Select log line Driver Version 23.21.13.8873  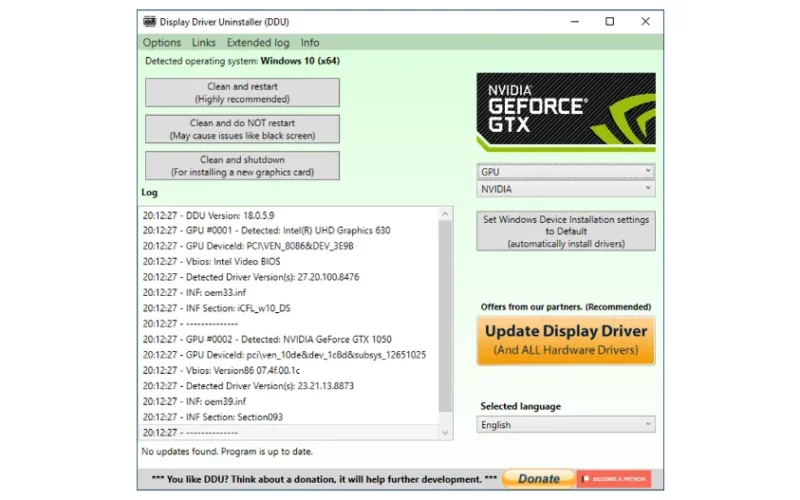click(288, 386)
